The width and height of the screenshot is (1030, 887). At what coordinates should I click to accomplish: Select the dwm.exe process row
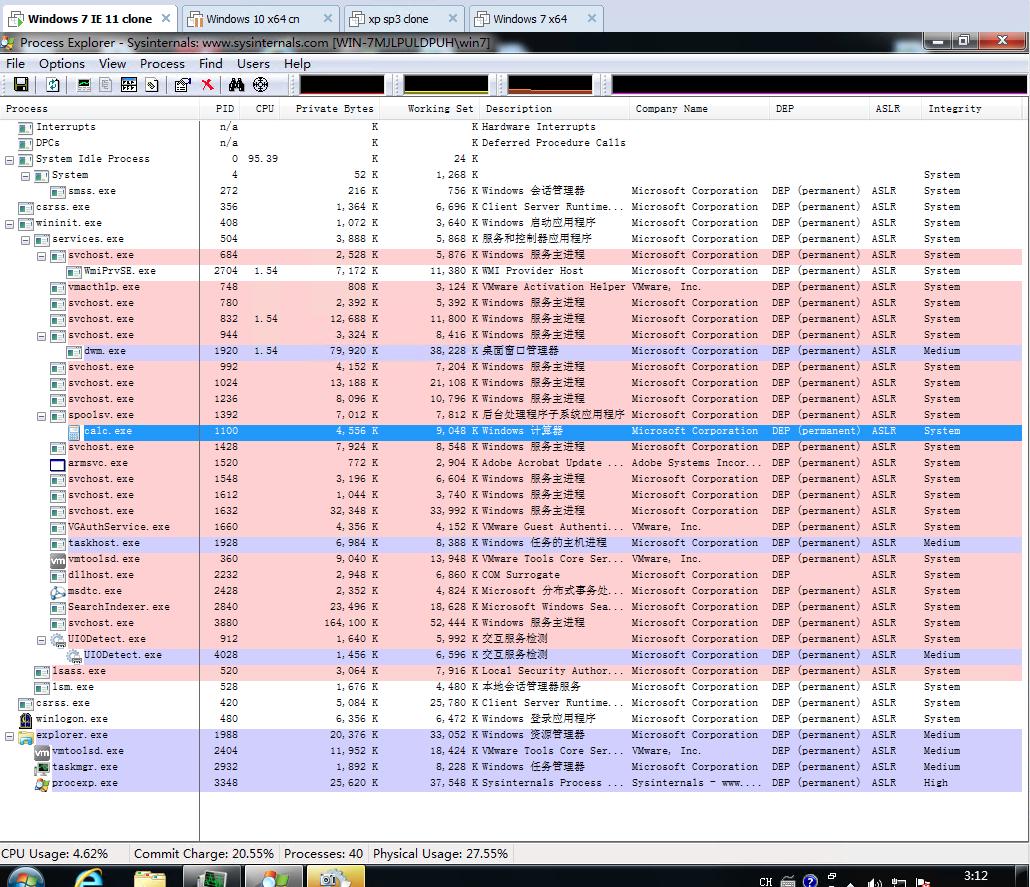511,352
